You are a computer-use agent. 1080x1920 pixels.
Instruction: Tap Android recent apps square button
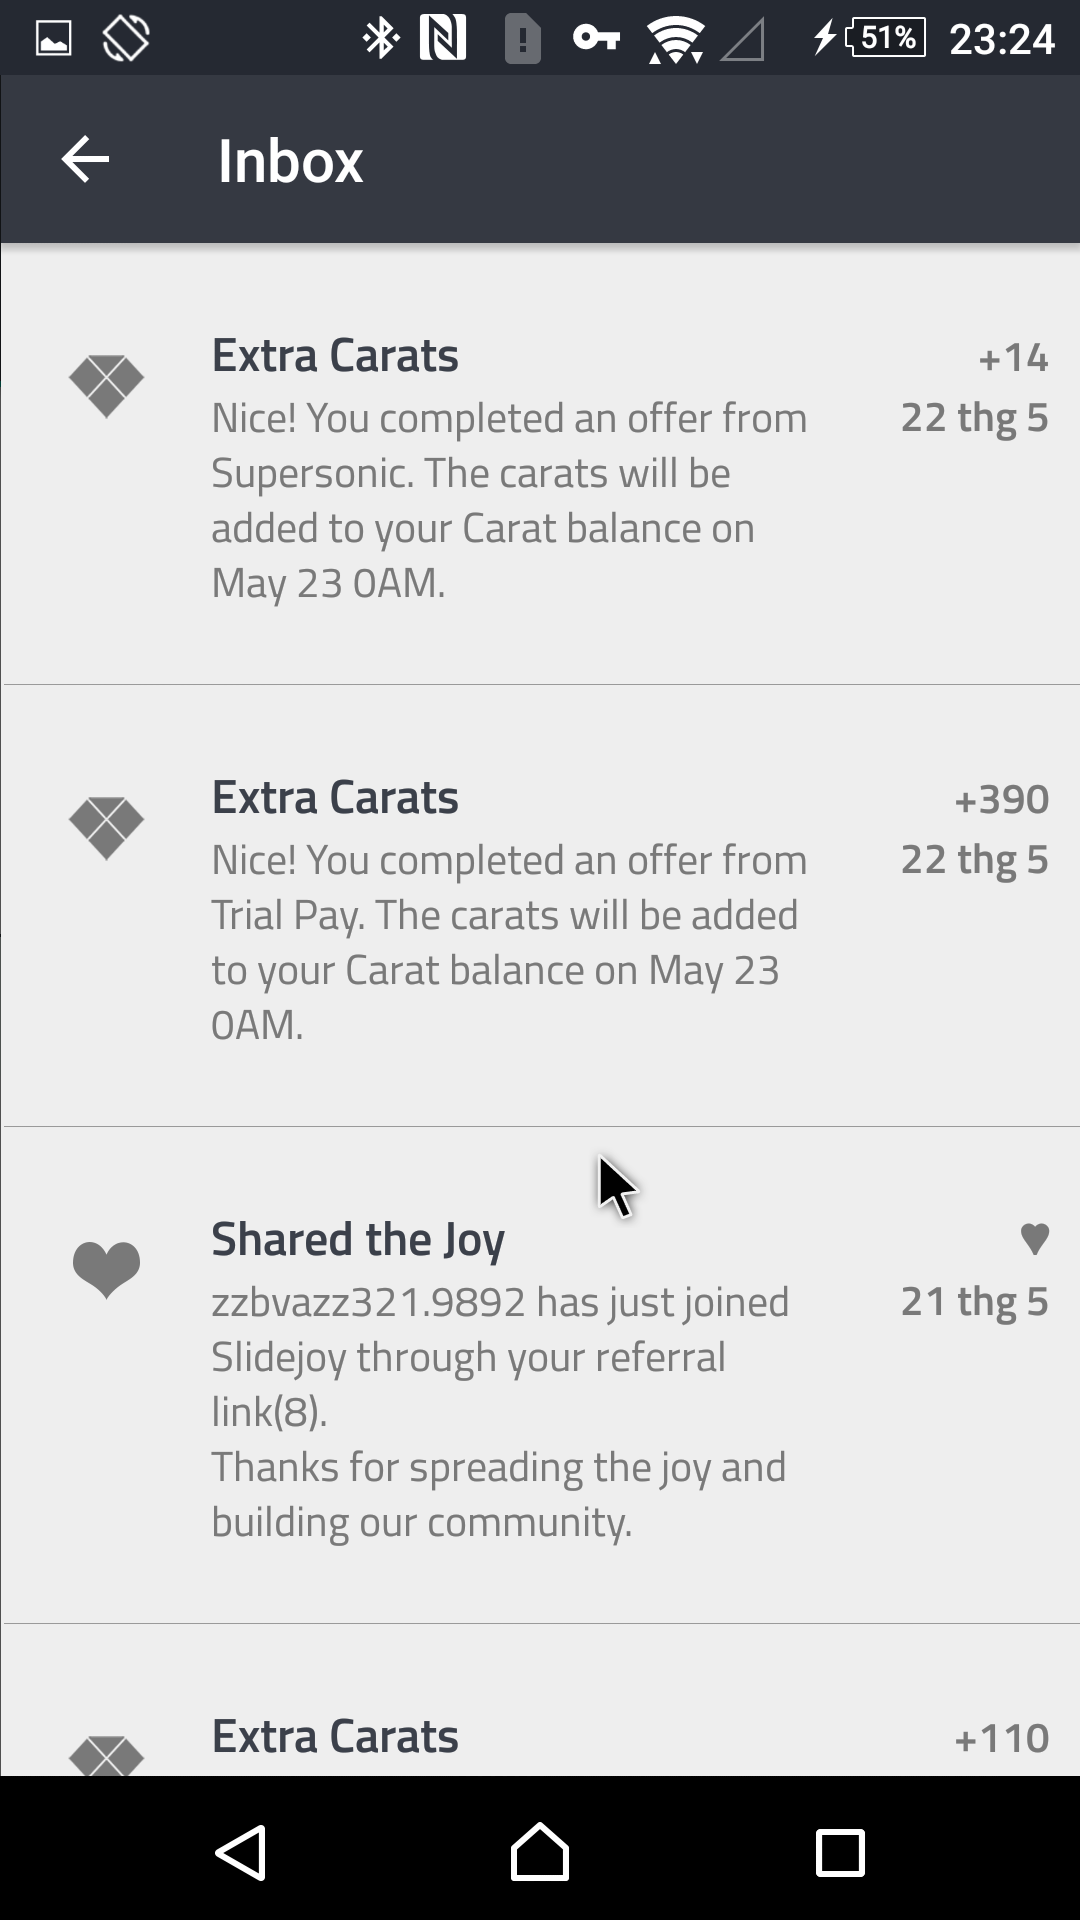coord(839,1852)
